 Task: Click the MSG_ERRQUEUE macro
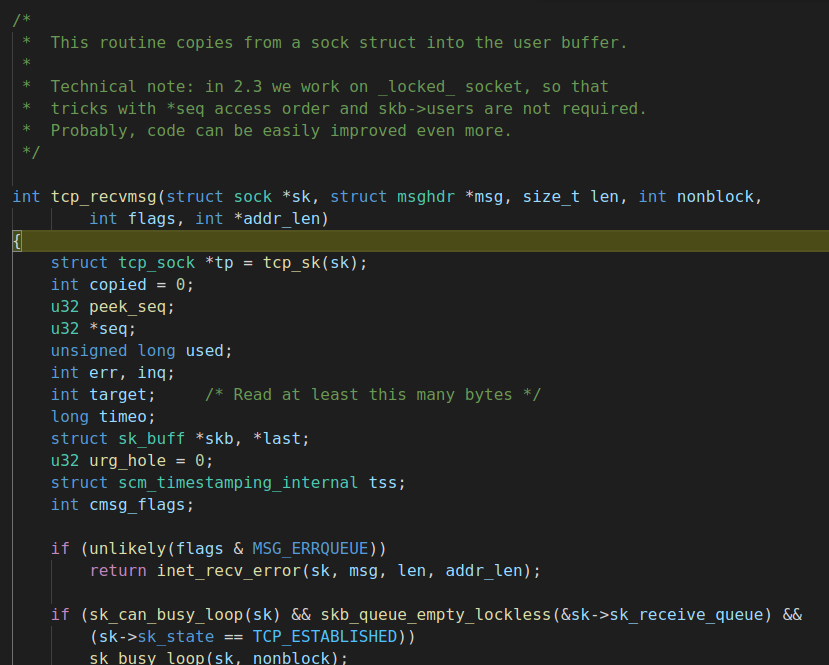tap(310, 549)
